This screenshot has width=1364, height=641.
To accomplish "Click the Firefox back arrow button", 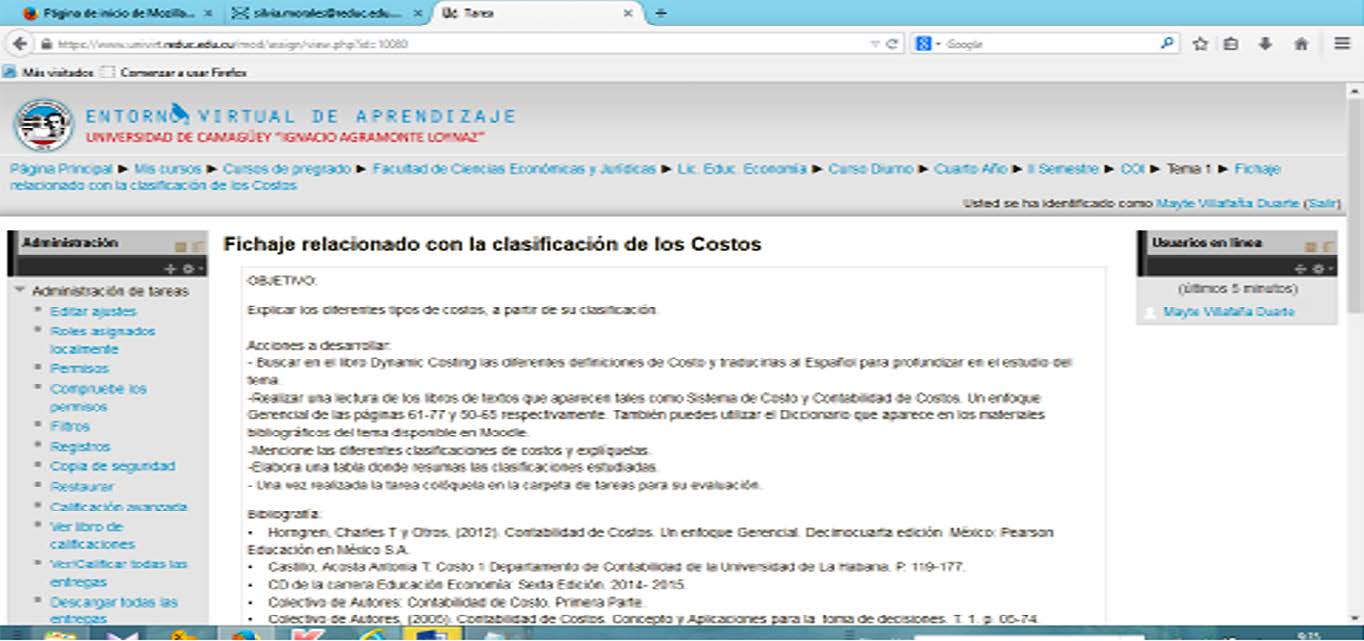I will coord(19,44).
